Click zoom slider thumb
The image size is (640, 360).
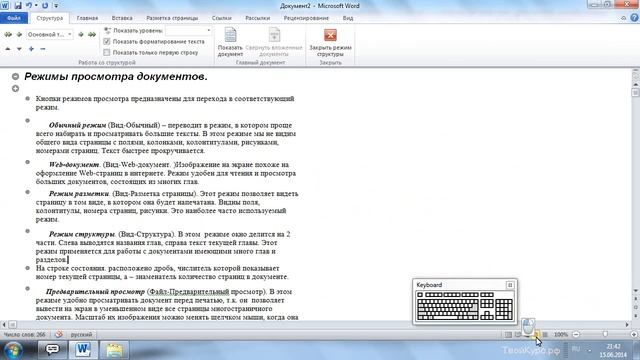(605, 334)
